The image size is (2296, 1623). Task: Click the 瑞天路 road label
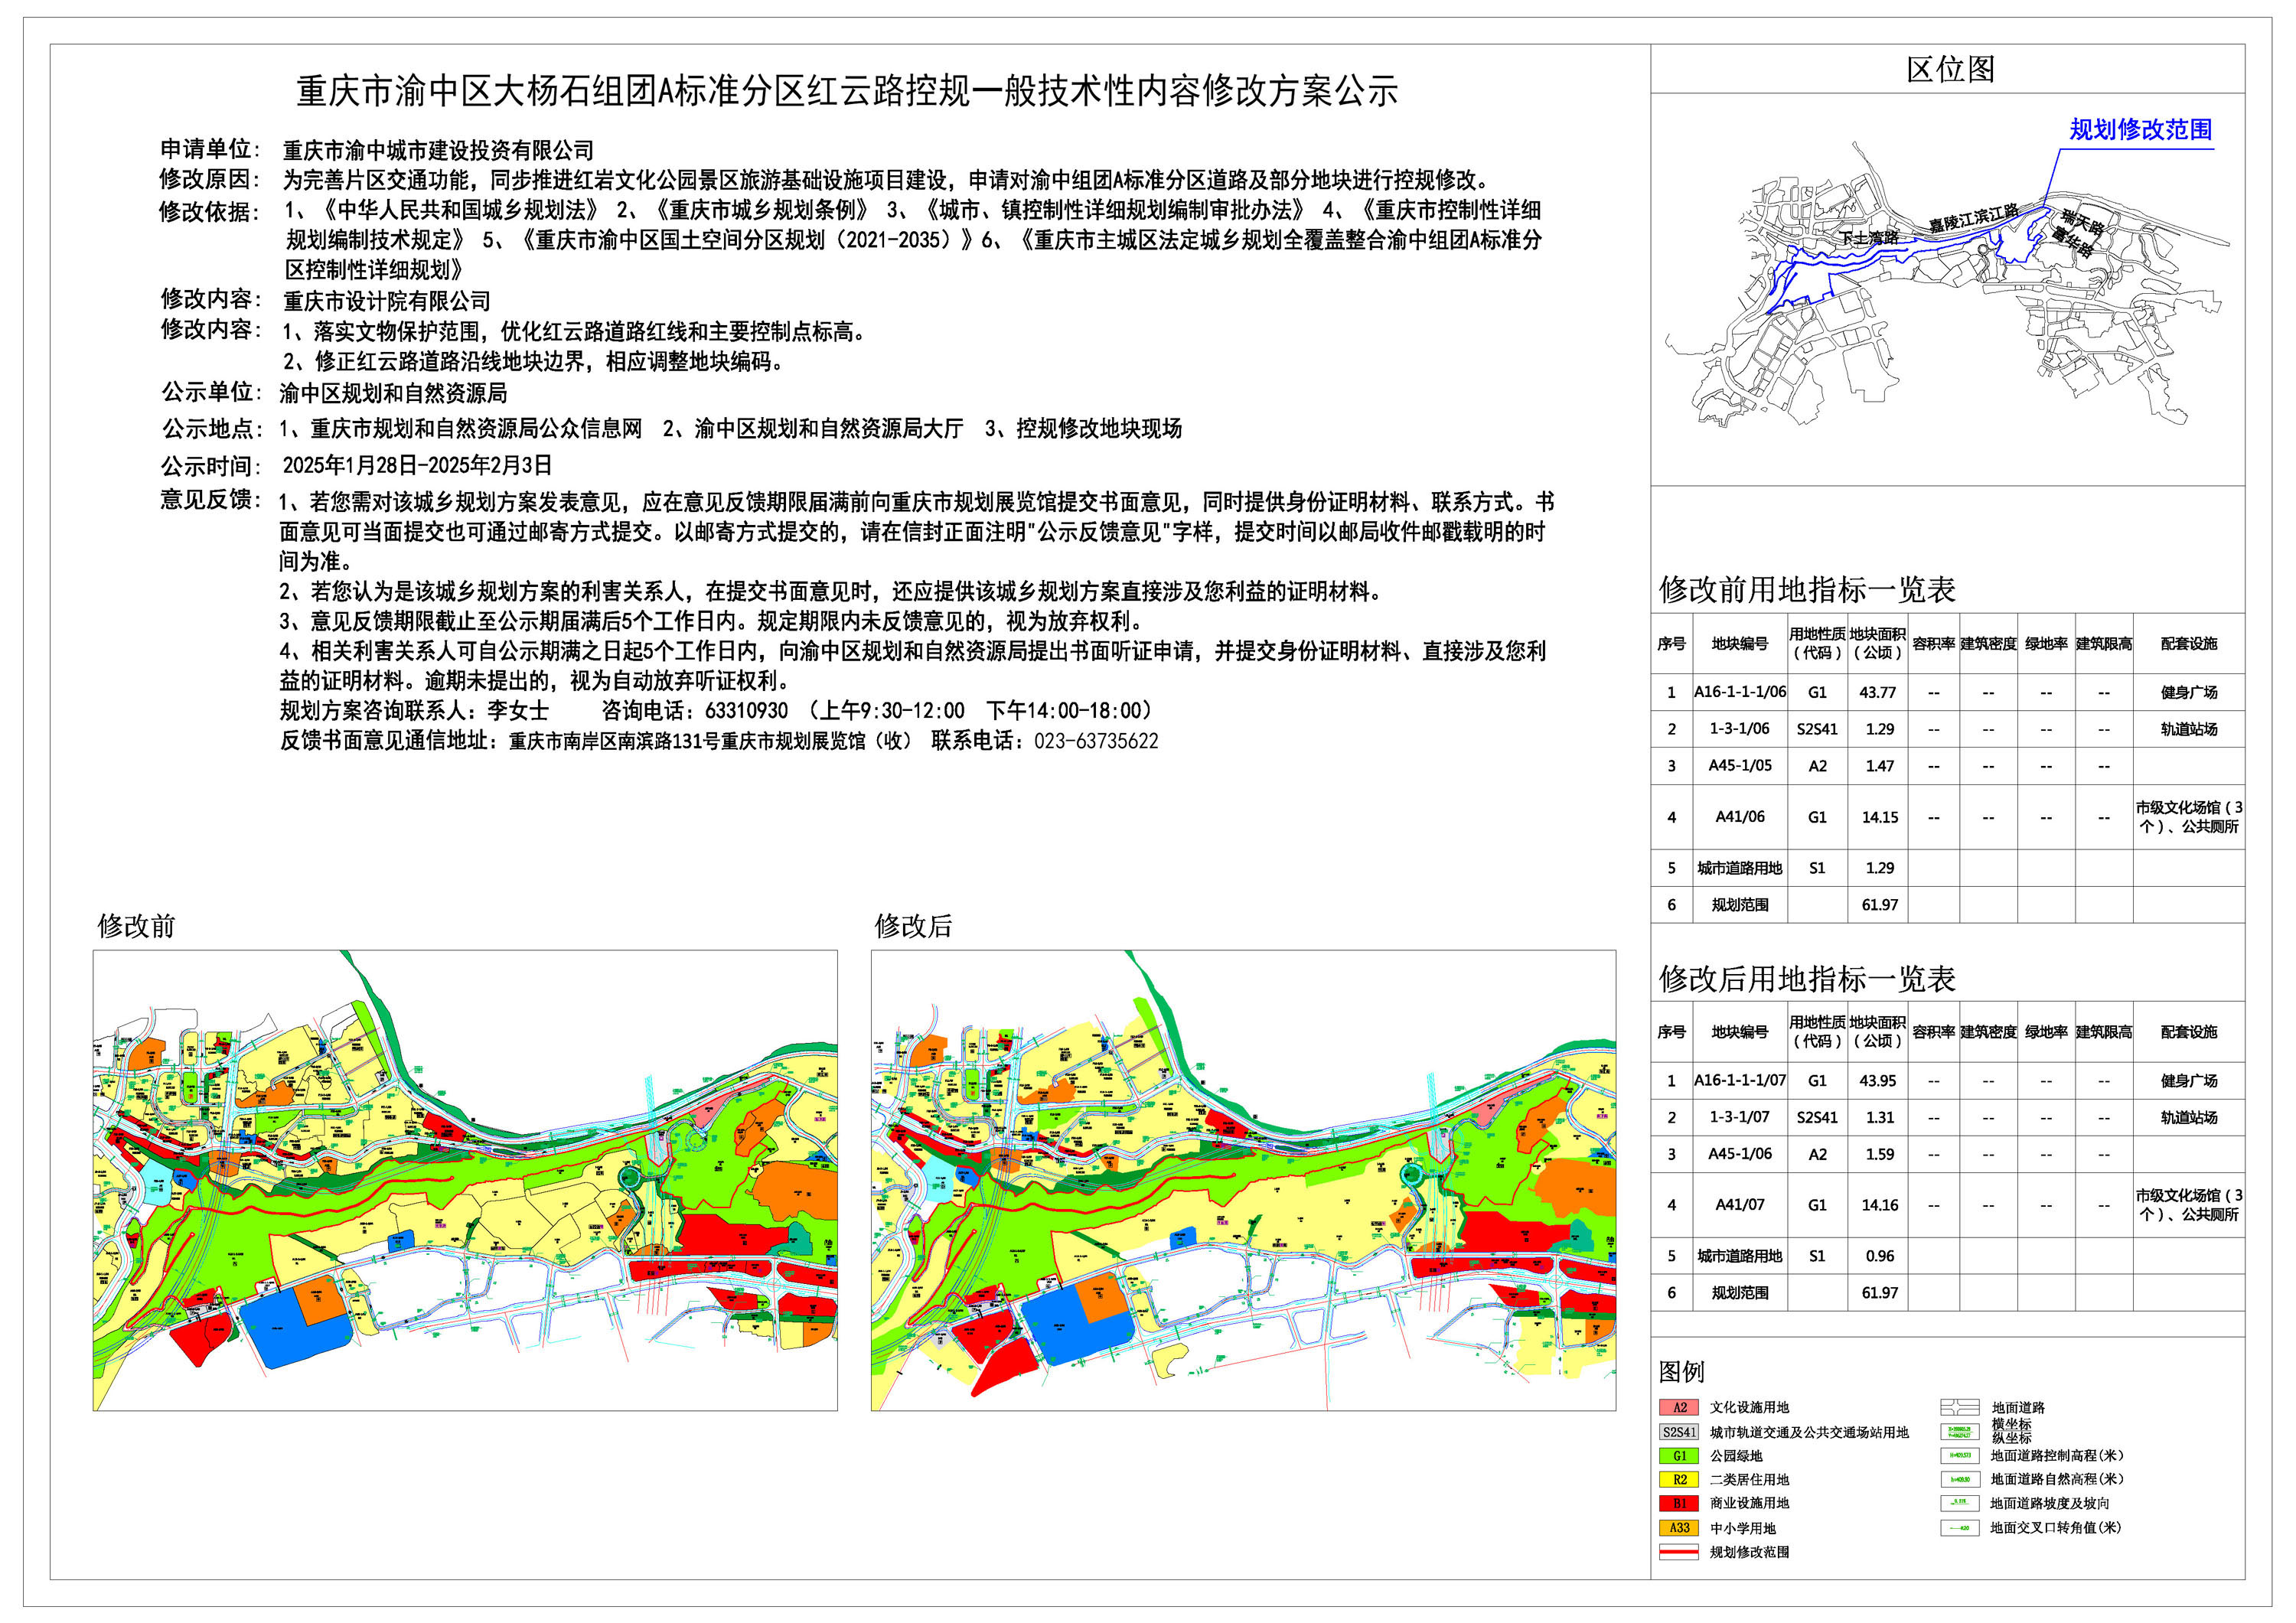pos(2083,222)
